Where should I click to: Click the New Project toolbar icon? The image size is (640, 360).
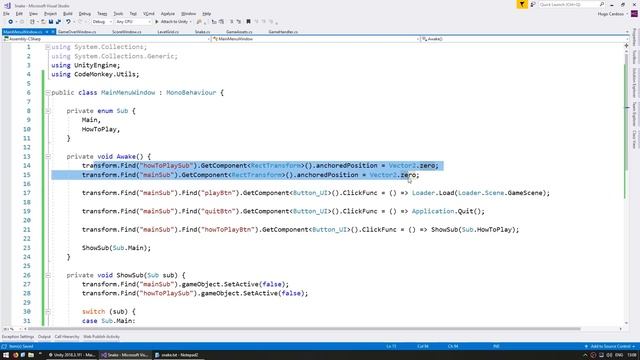(x=32, y=22)
